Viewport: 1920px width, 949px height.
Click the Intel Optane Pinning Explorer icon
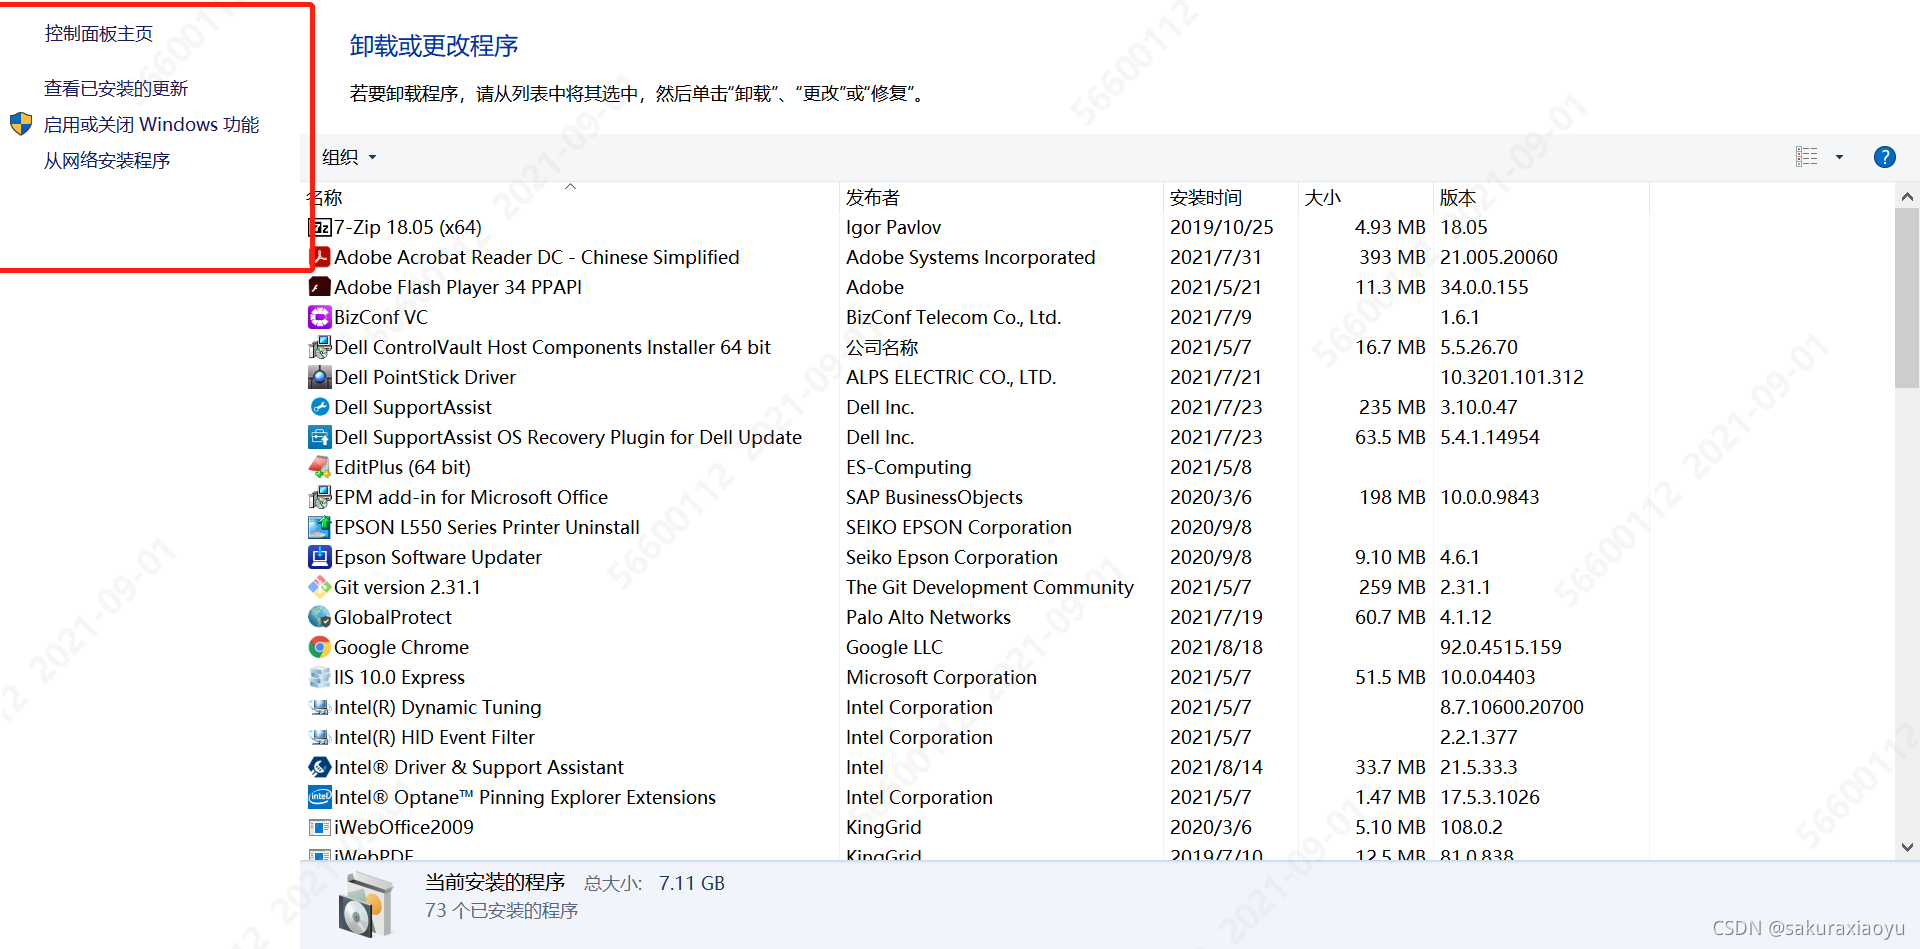click(320, 798)
